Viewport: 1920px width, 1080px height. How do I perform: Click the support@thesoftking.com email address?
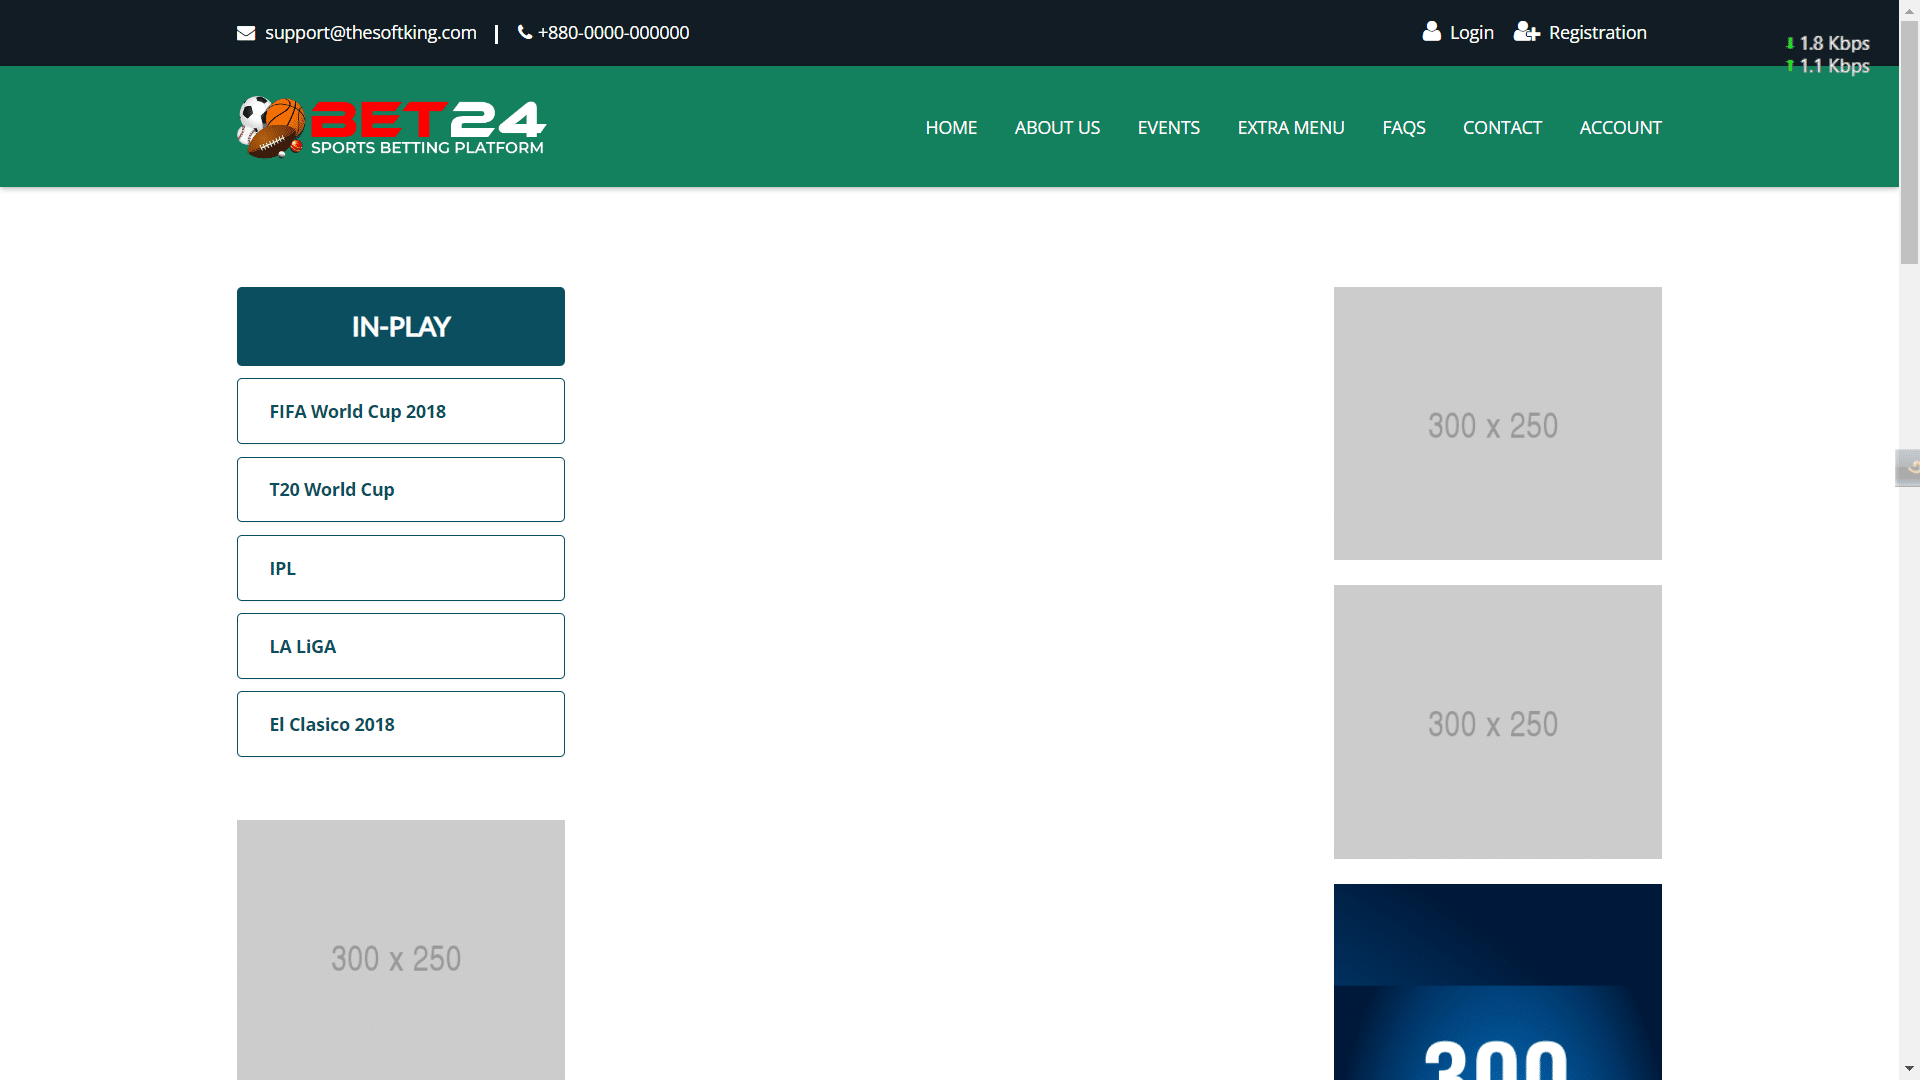coord(371,33)
